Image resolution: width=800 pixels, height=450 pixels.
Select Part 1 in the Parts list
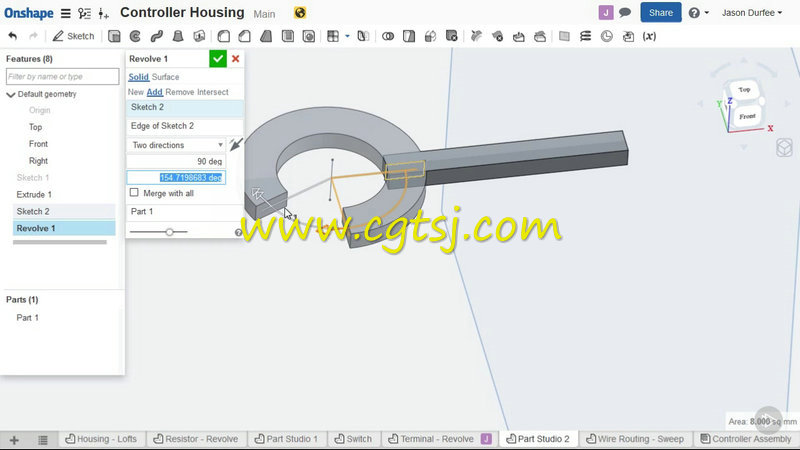click(x=27, y=317)
